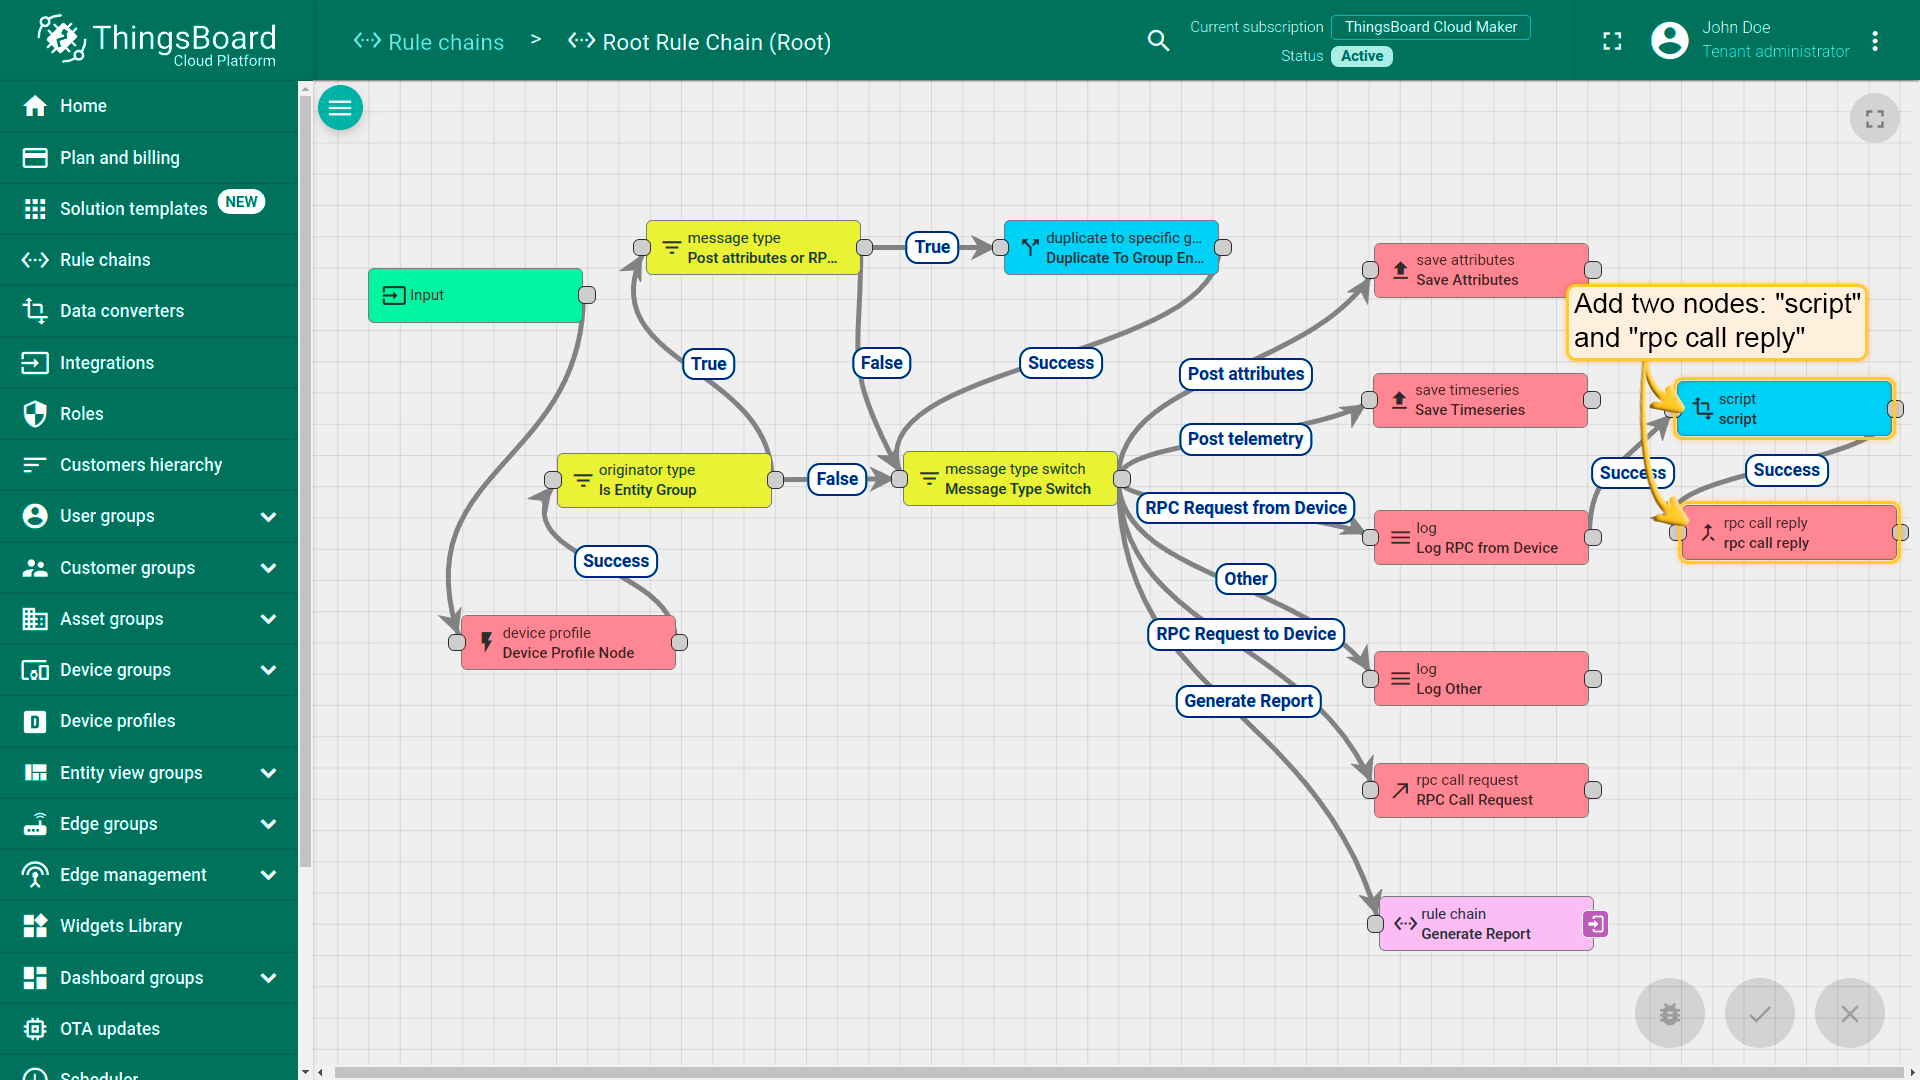Click the ThingsBoard Cloud Maker subscription badge
1920x1080 pixels.
[1430, 27]
